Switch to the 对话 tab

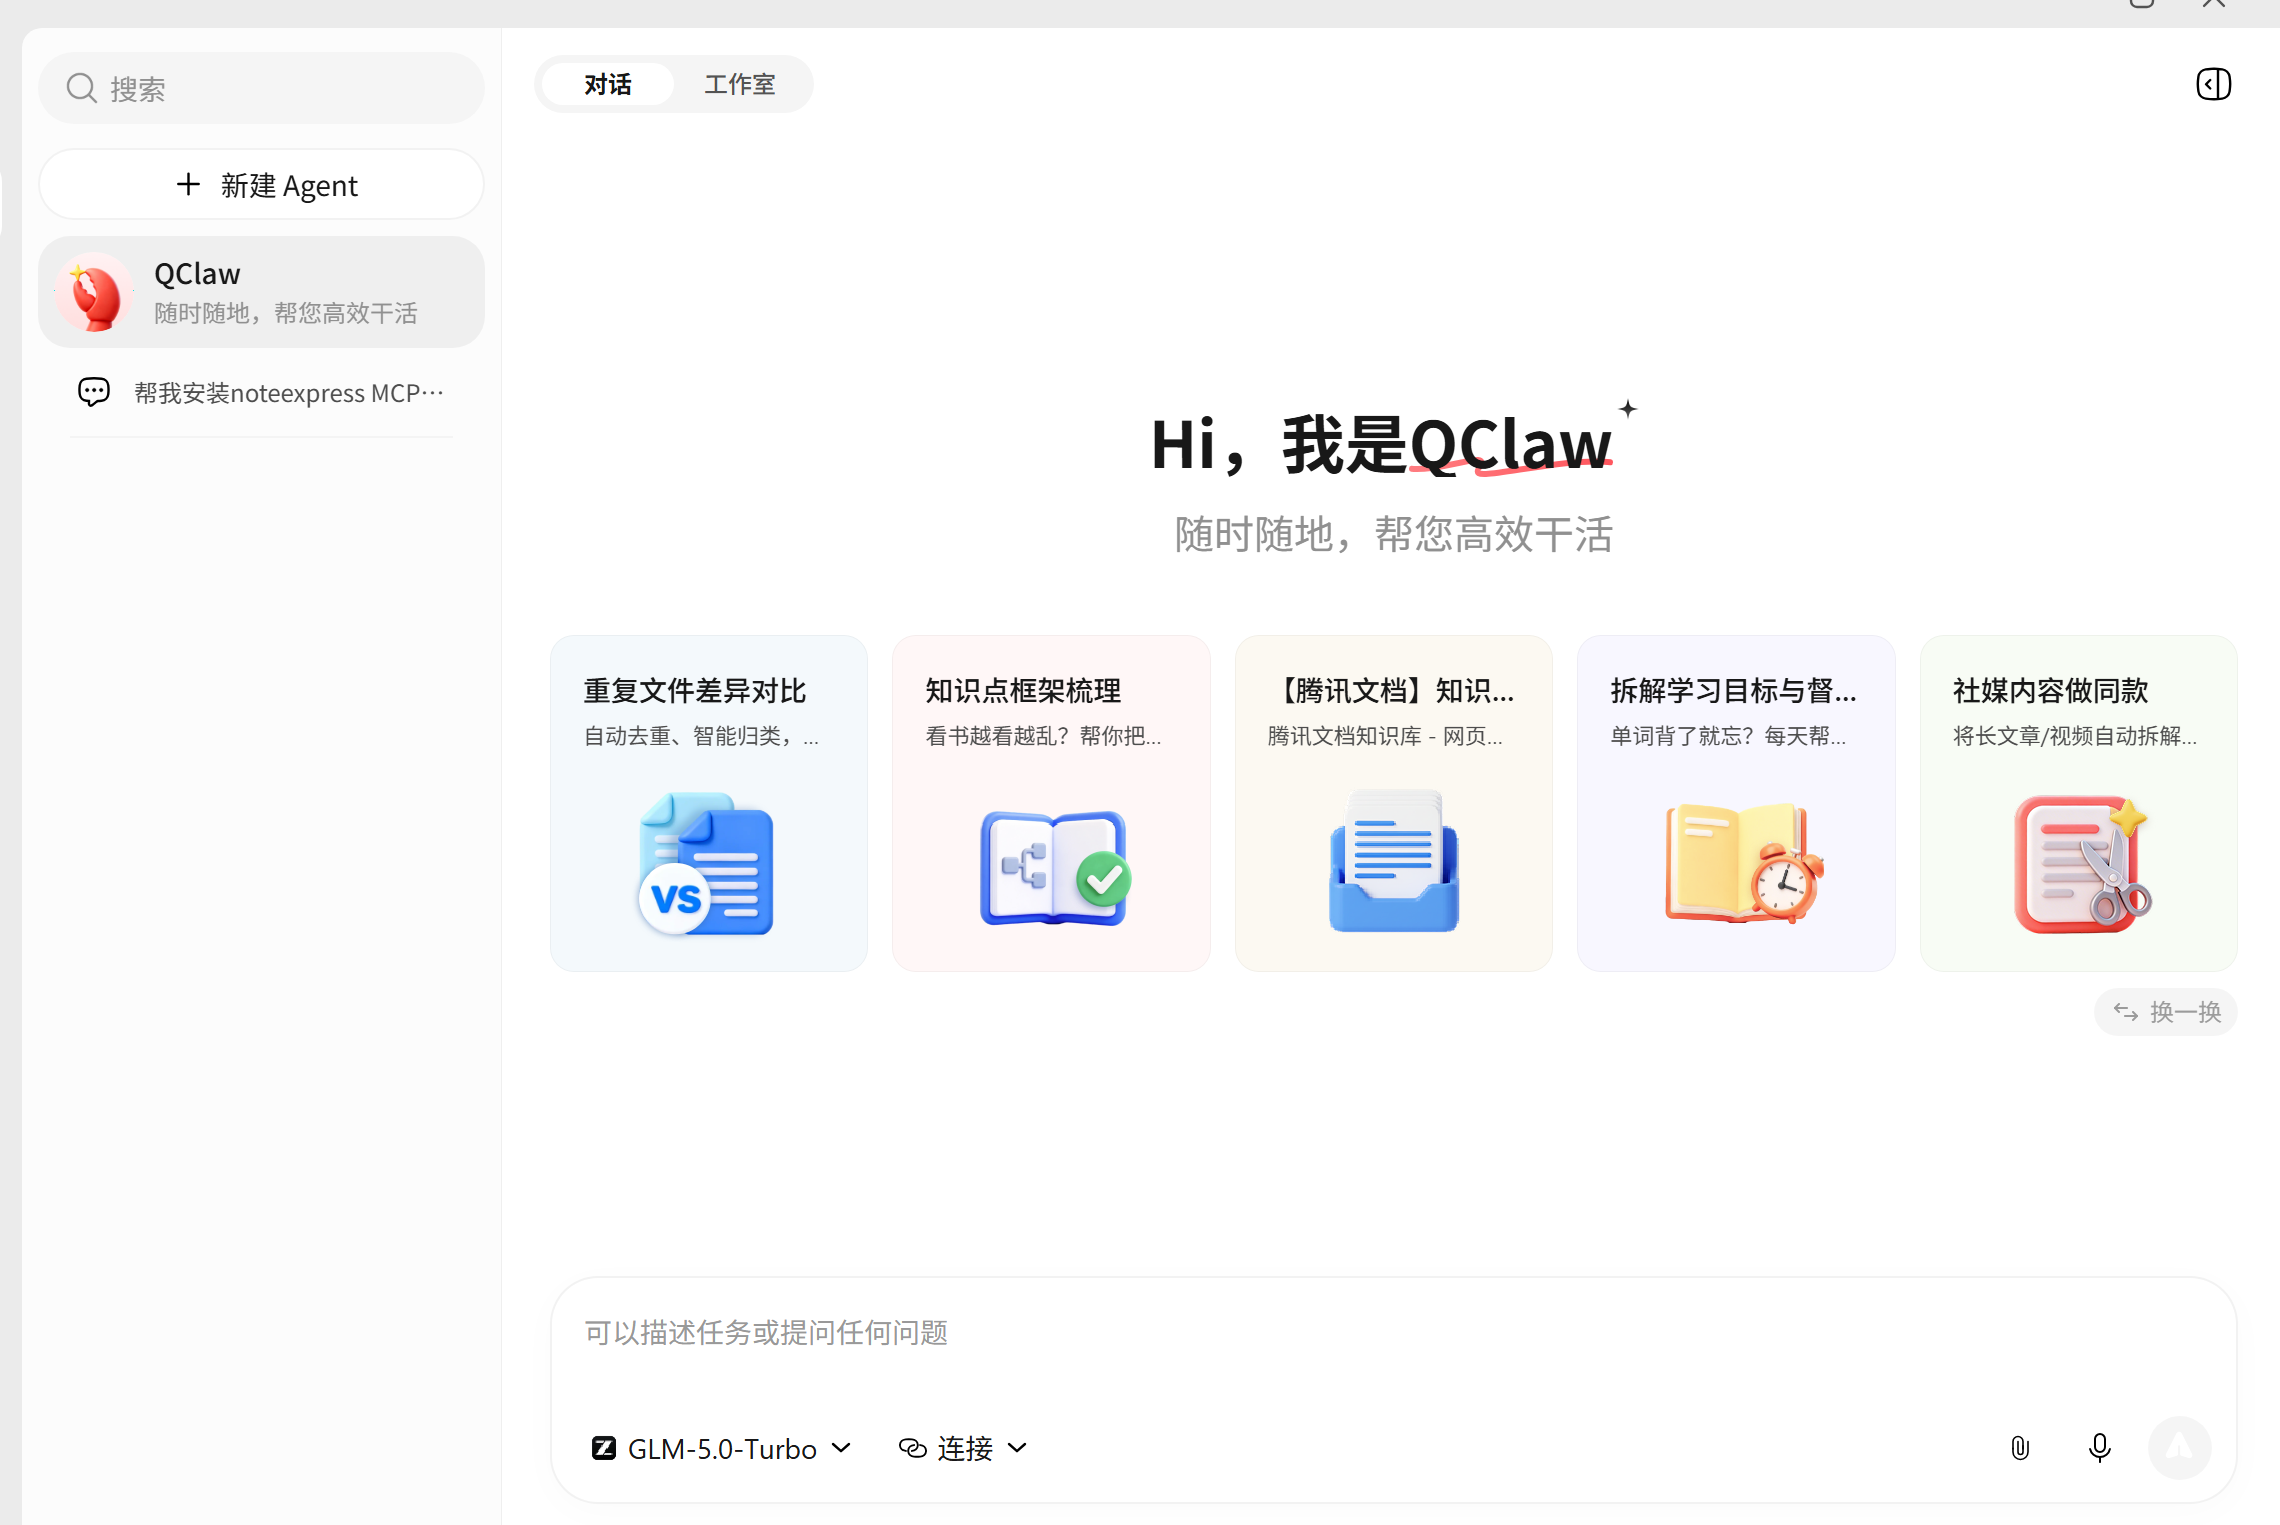tap(608, 85)
